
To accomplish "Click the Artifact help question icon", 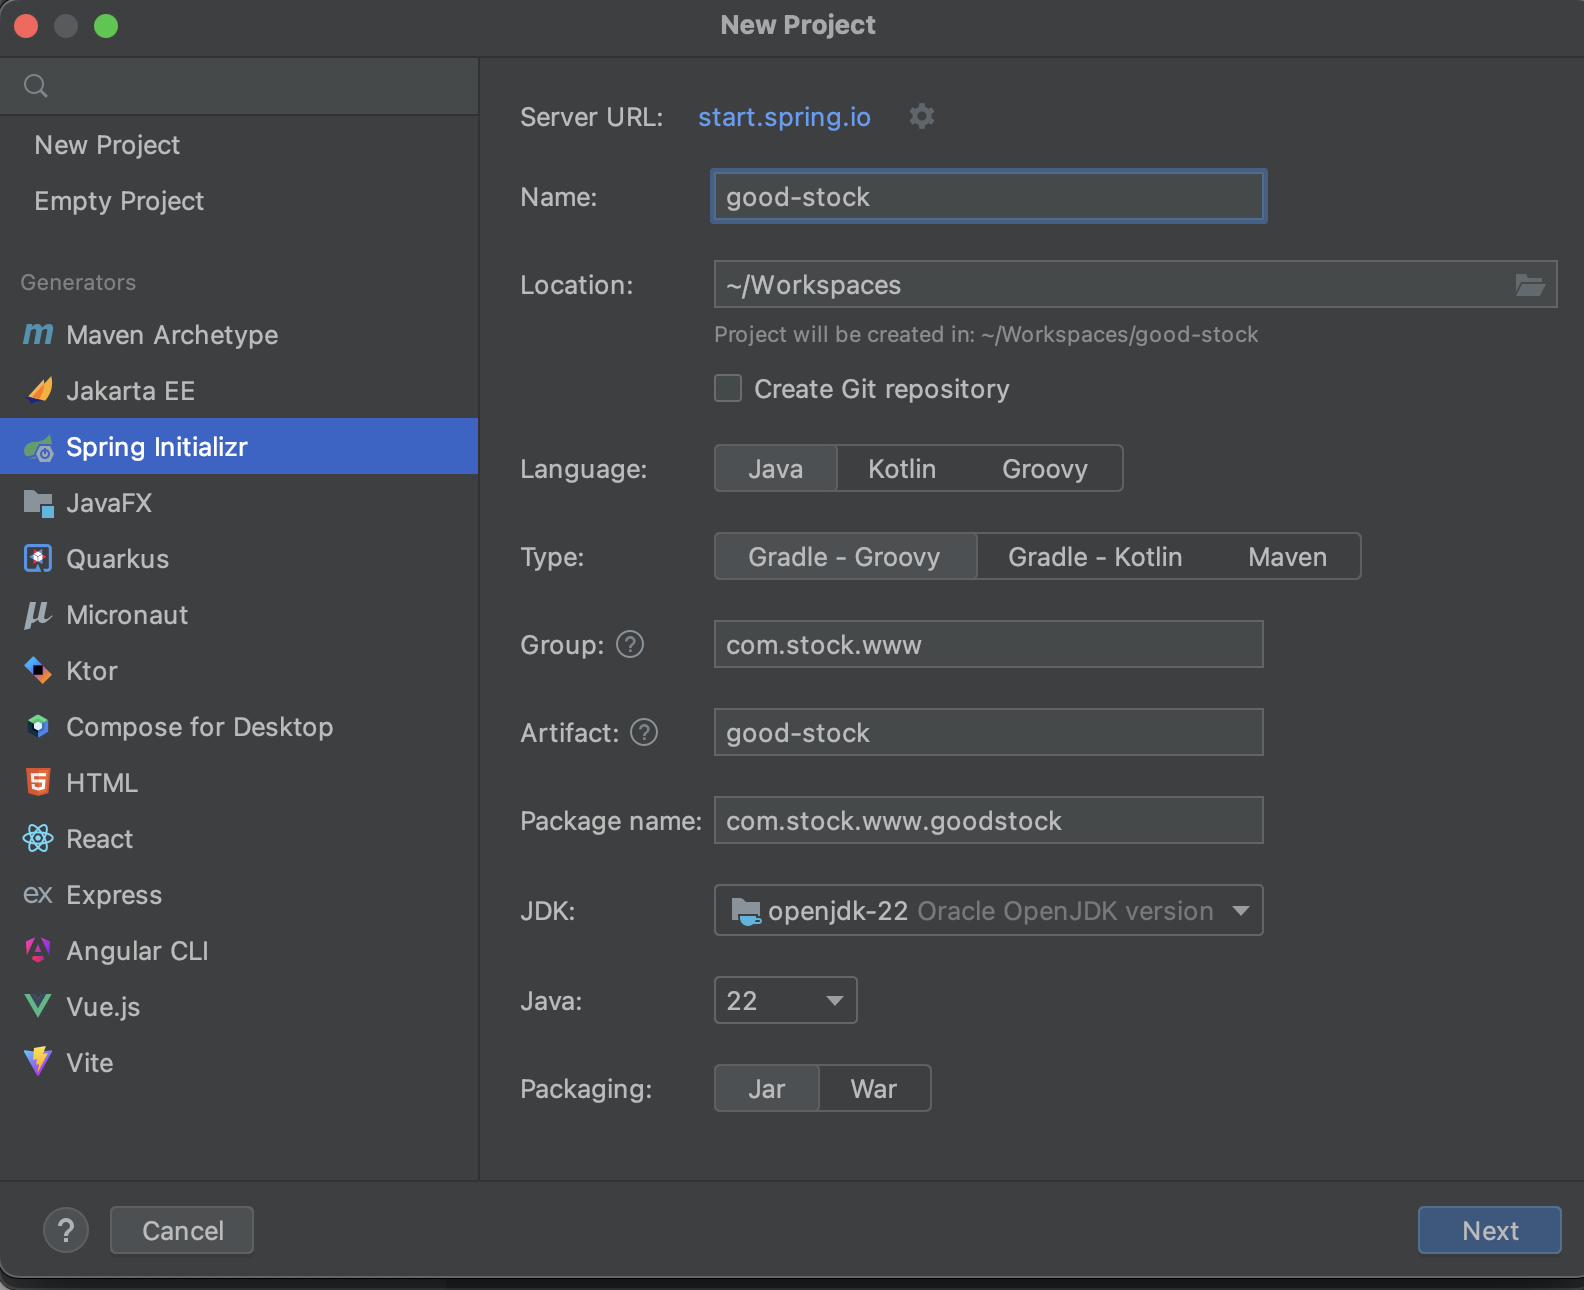I will [644, 732].
